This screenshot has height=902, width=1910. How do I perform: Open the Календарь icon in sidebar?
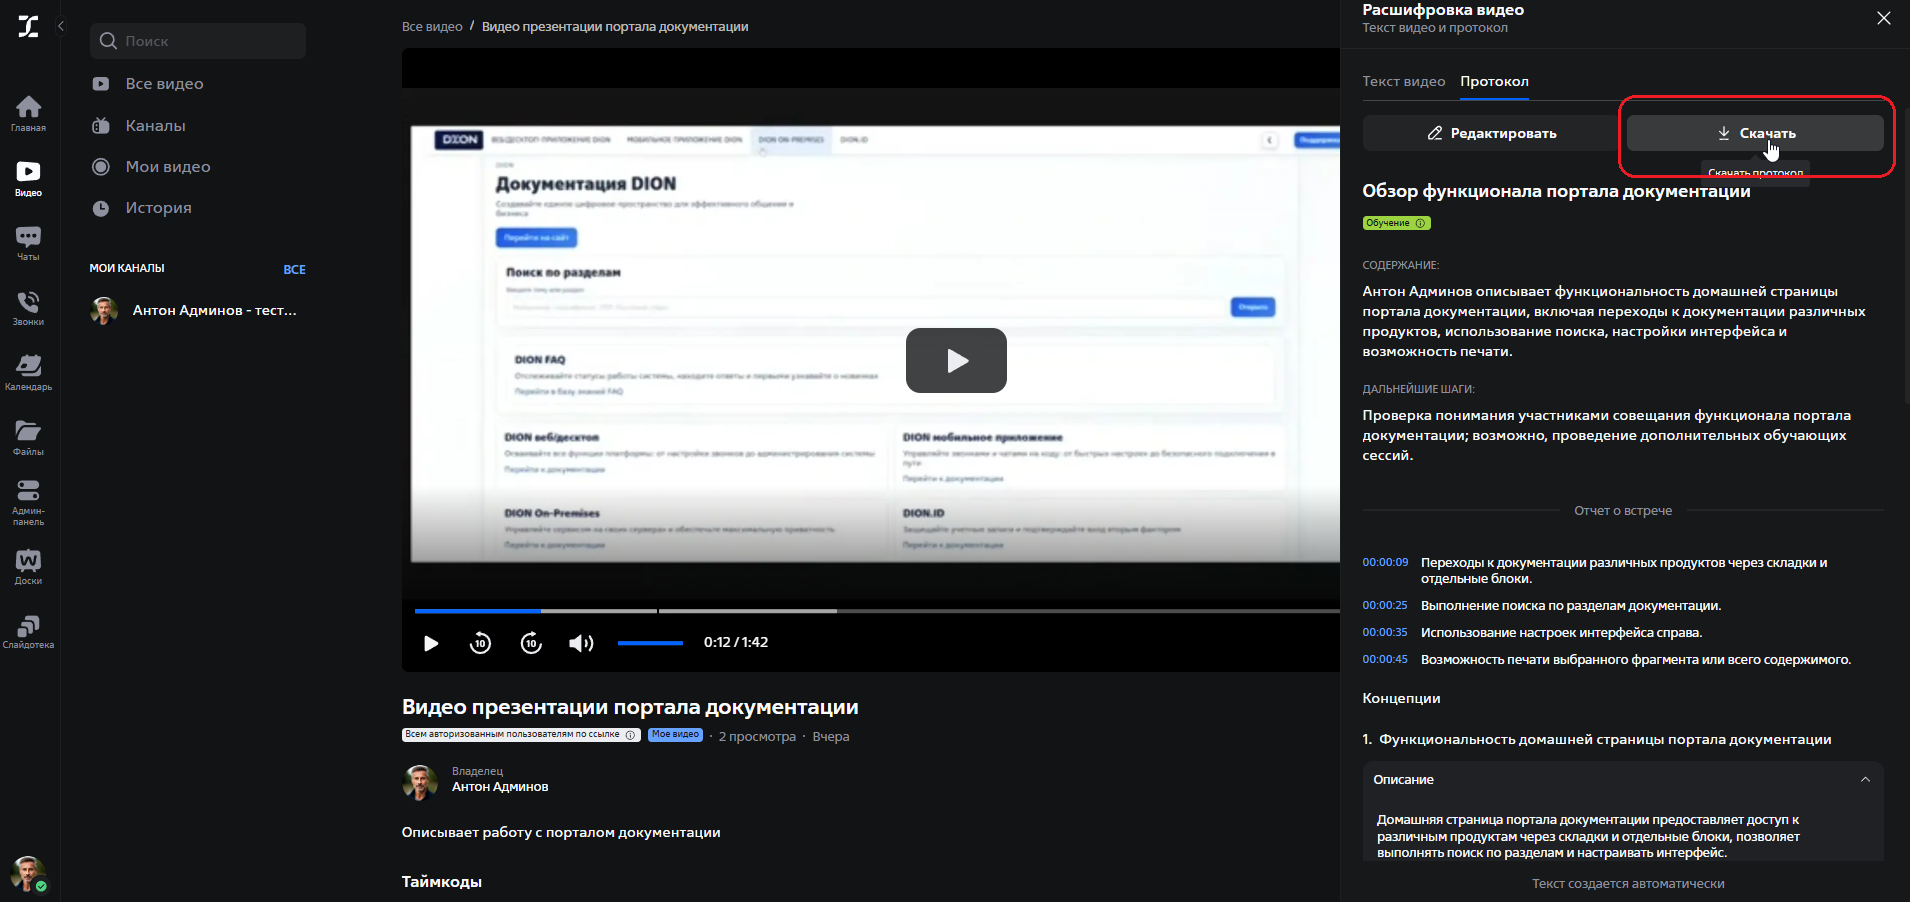click(x=28, y=370)
